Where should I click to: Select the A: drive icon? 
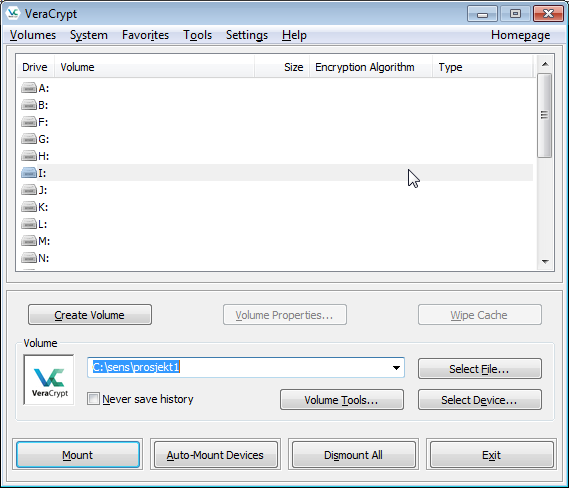(x=29, y=88)
